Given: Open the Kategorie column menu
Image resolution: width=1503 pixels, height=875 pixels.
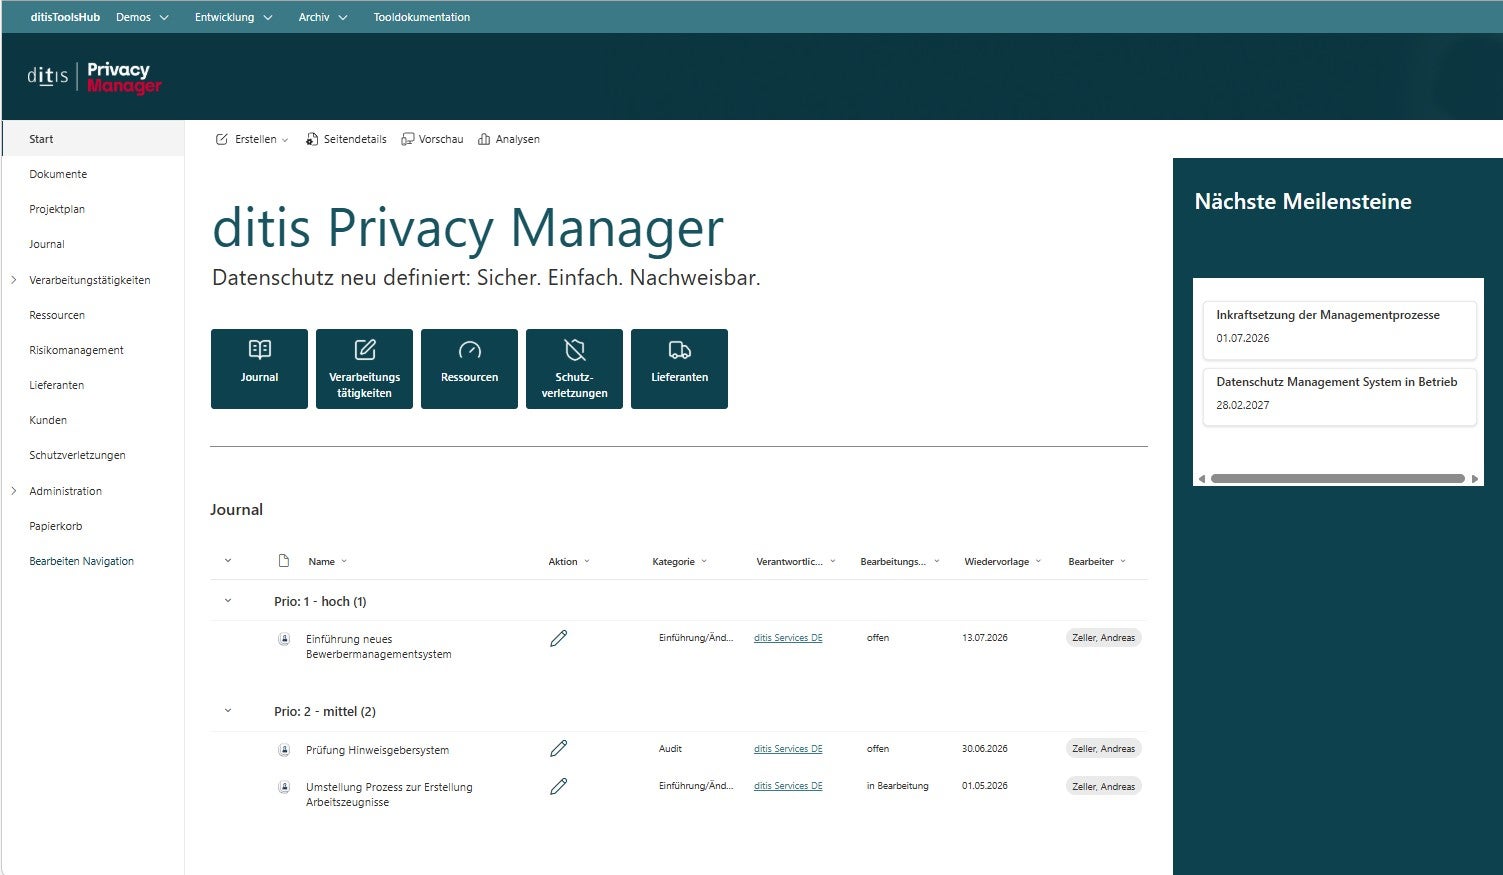Looking at the screenshot, I should [x=680, y=562].
